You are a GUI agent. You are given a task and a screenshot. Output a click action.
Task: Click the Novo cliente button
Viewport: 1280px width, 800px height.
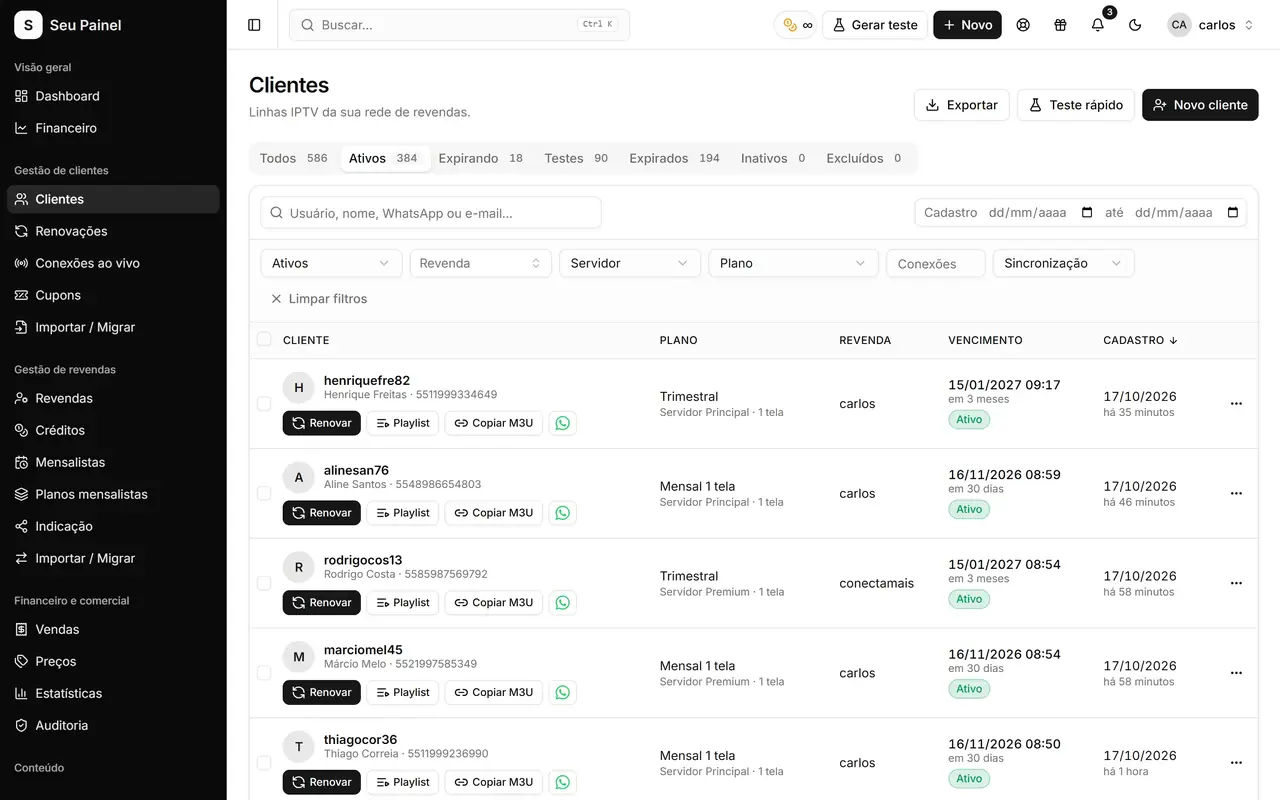[x=1200, y=105]
